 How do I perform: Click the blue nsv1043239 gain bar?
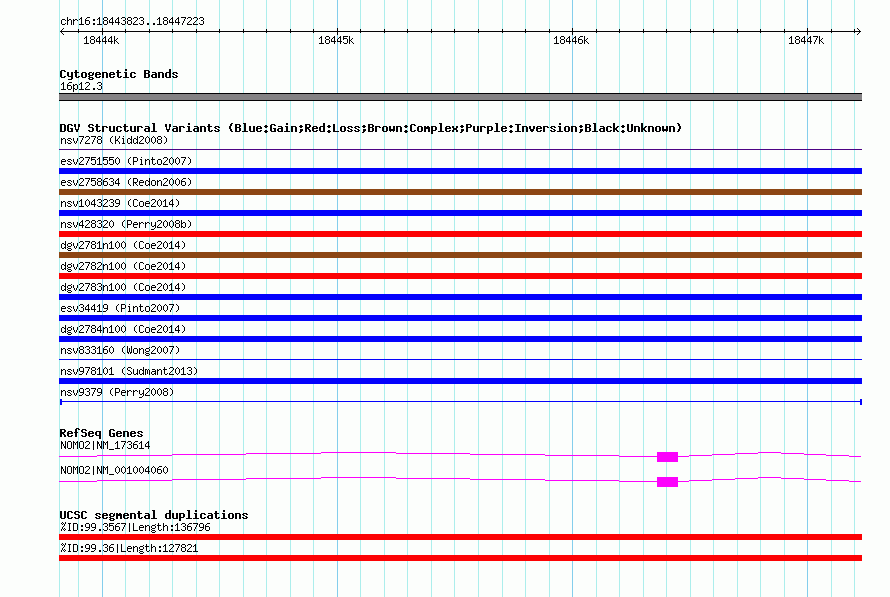pyautogui.click(x=460, y=213)
